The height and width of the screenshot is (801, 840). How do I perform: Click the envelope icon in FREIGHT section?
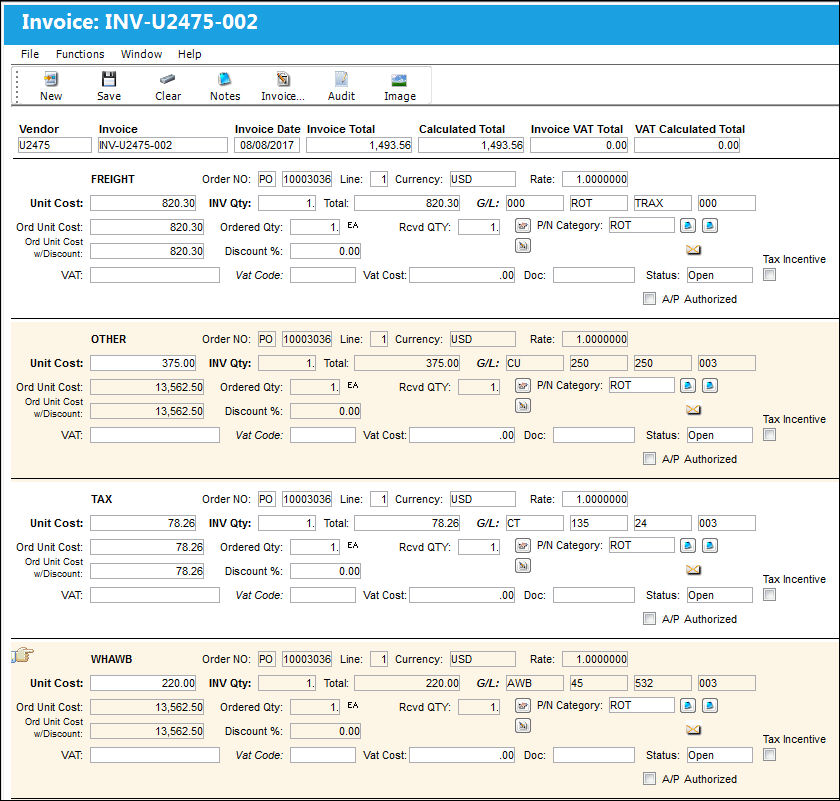(x=693, y=250)
